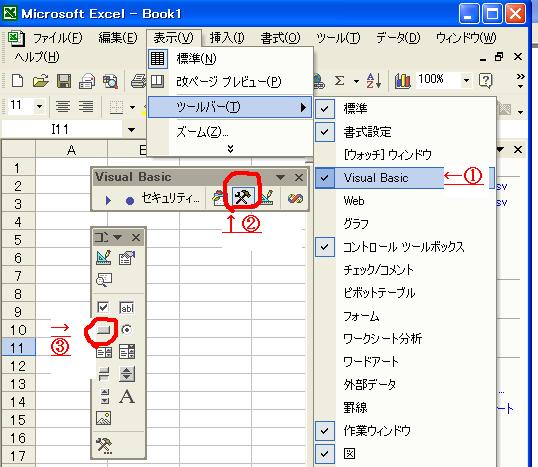Click the Print Preview magnifier icon
This screenshot has width=538, height=467.
coord(110,81)
